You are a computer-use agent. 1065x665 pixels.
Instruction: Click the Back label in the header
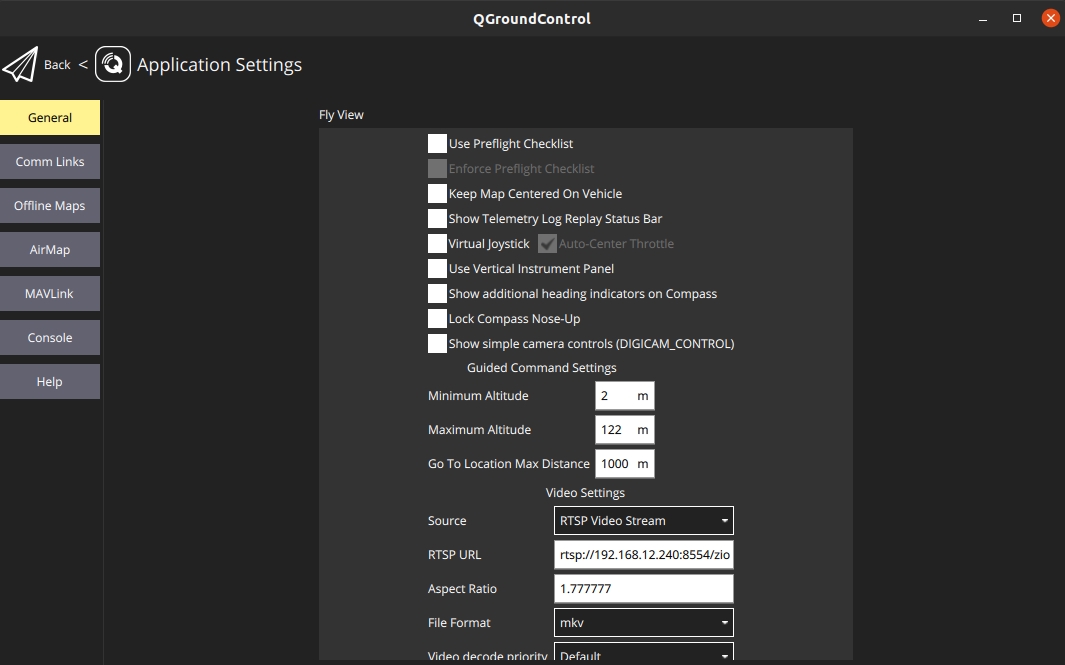point(57,65)
